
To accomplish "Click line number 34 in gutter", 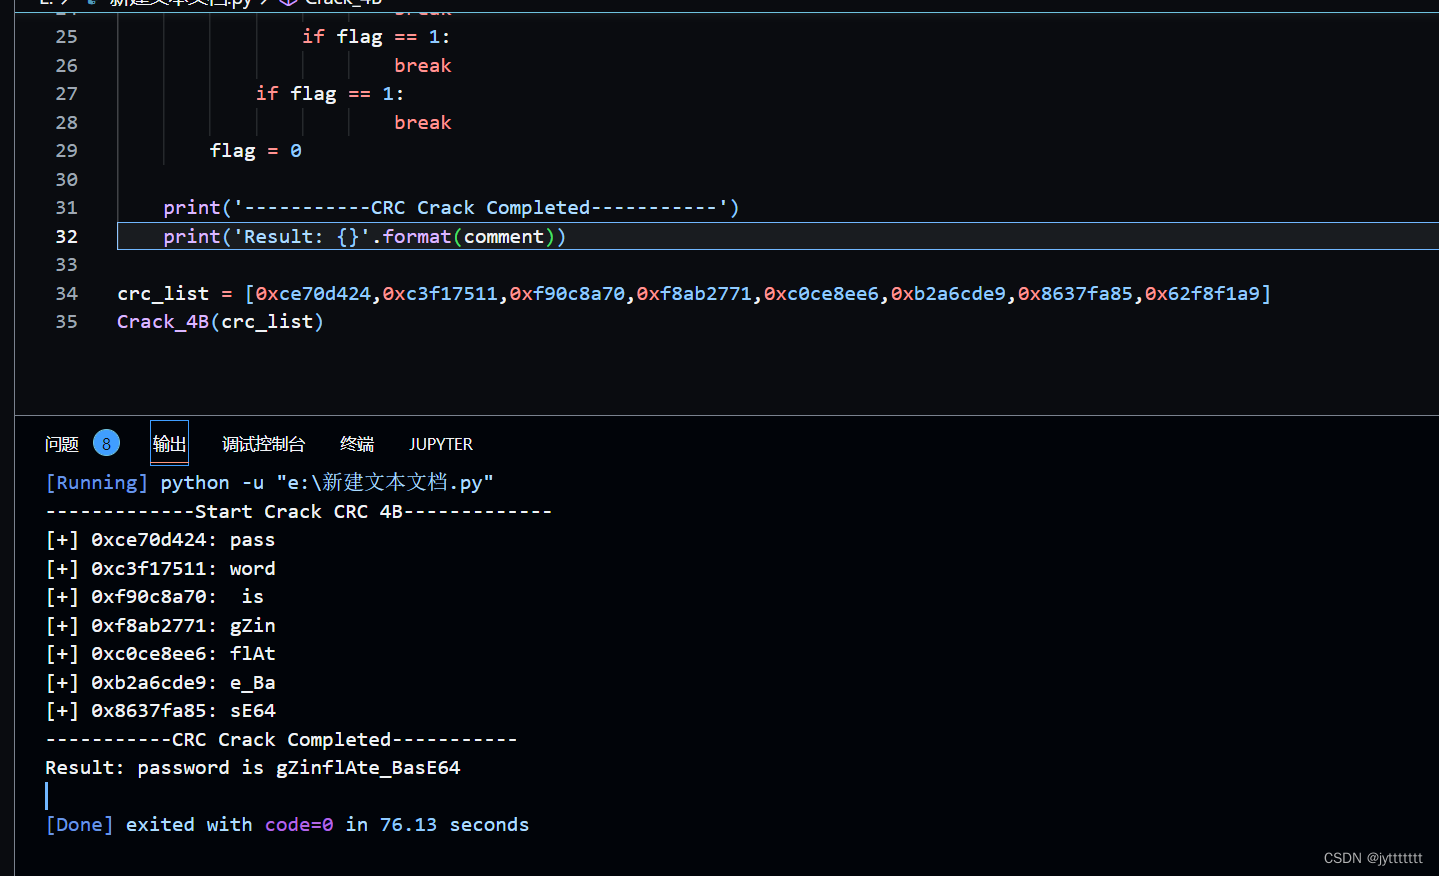I will click(x=66, y=294).
